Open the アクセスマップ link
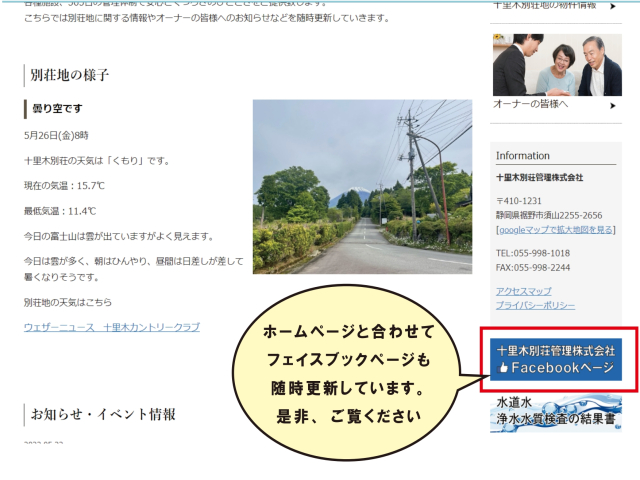640x480 pixels. click(523, 291)
